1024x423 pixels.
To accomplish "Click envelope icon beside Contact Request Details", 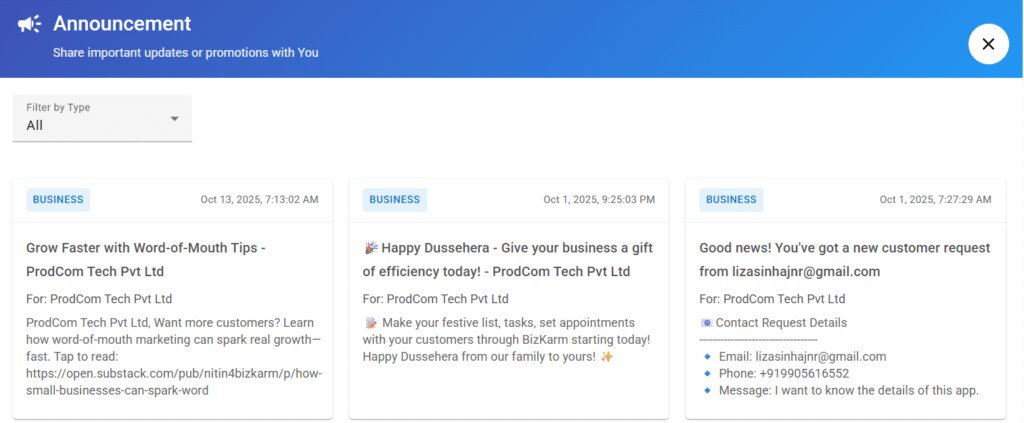I will point(706,323).
